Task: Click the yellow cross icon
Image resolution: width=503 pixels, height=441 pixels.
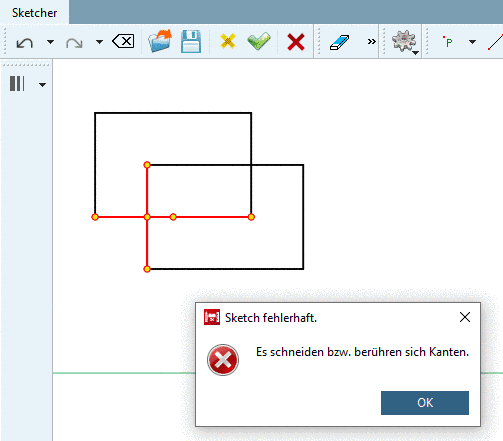Action: coord(228,41)
